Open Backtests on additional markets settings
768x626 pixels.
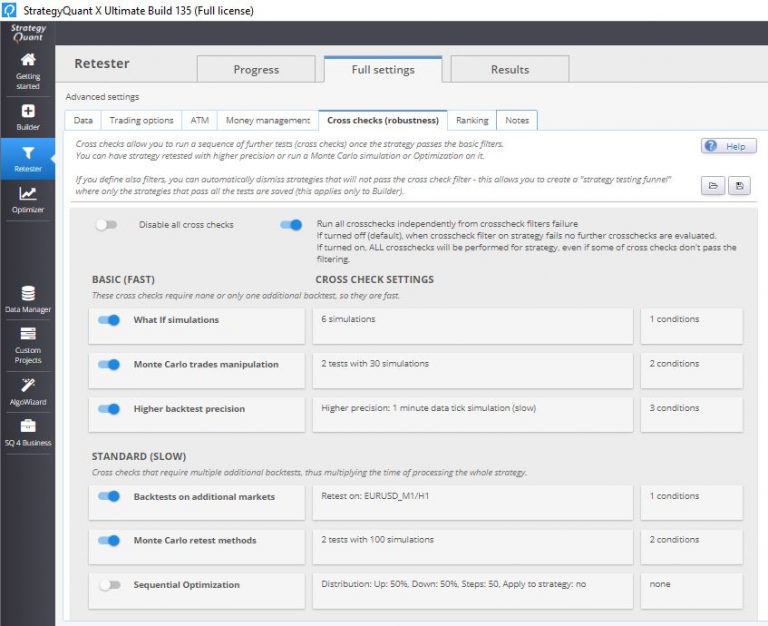473,497
